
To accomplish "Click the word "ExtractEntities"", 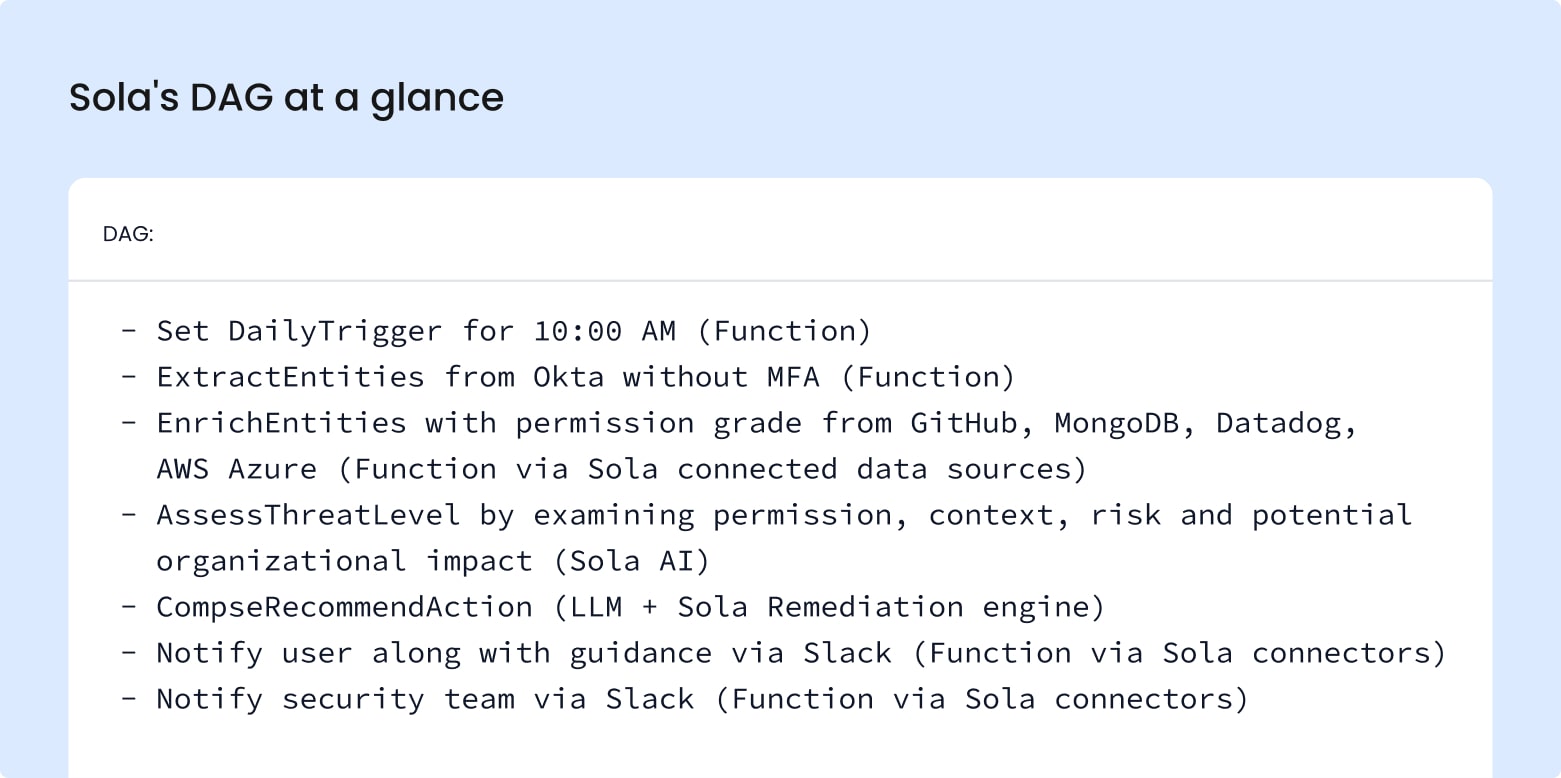I will click(291, 377).
